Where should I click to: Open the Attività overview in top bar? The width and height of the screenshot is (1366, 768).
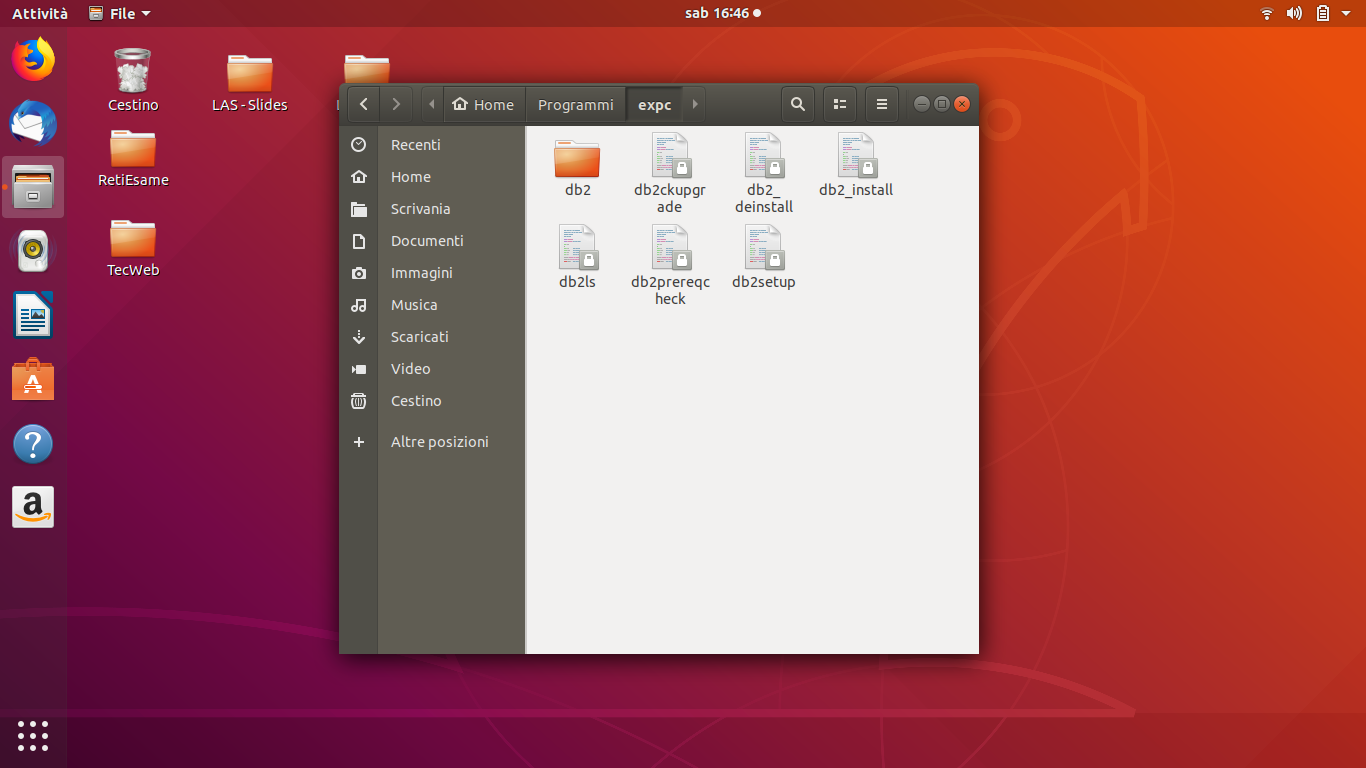pos(40,13)
